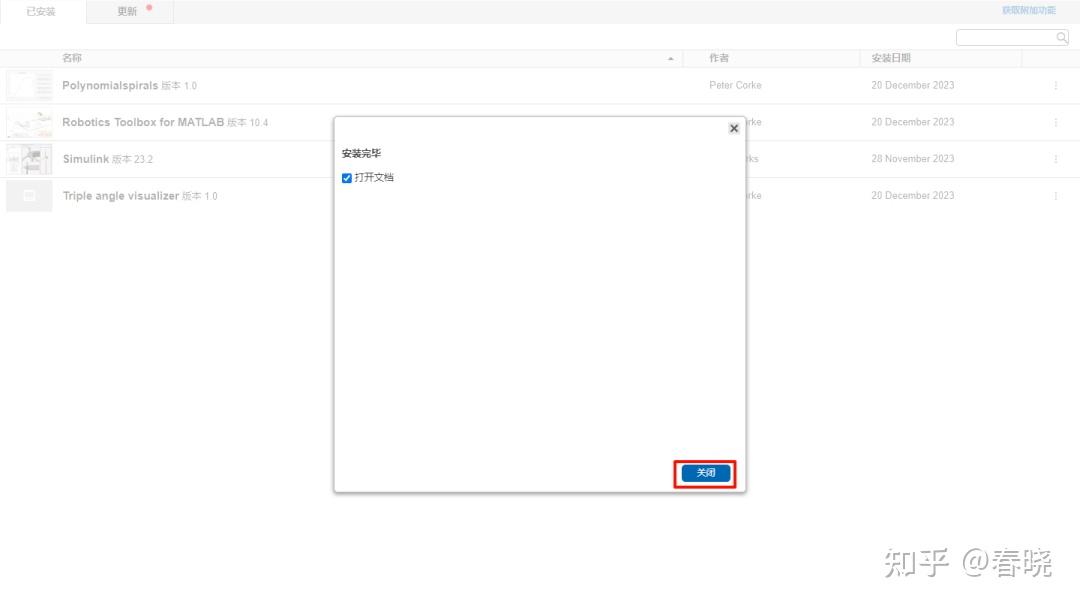
Task: Click the Polynomialspirals add-on thumbnail icon
Action: point(28,85)
